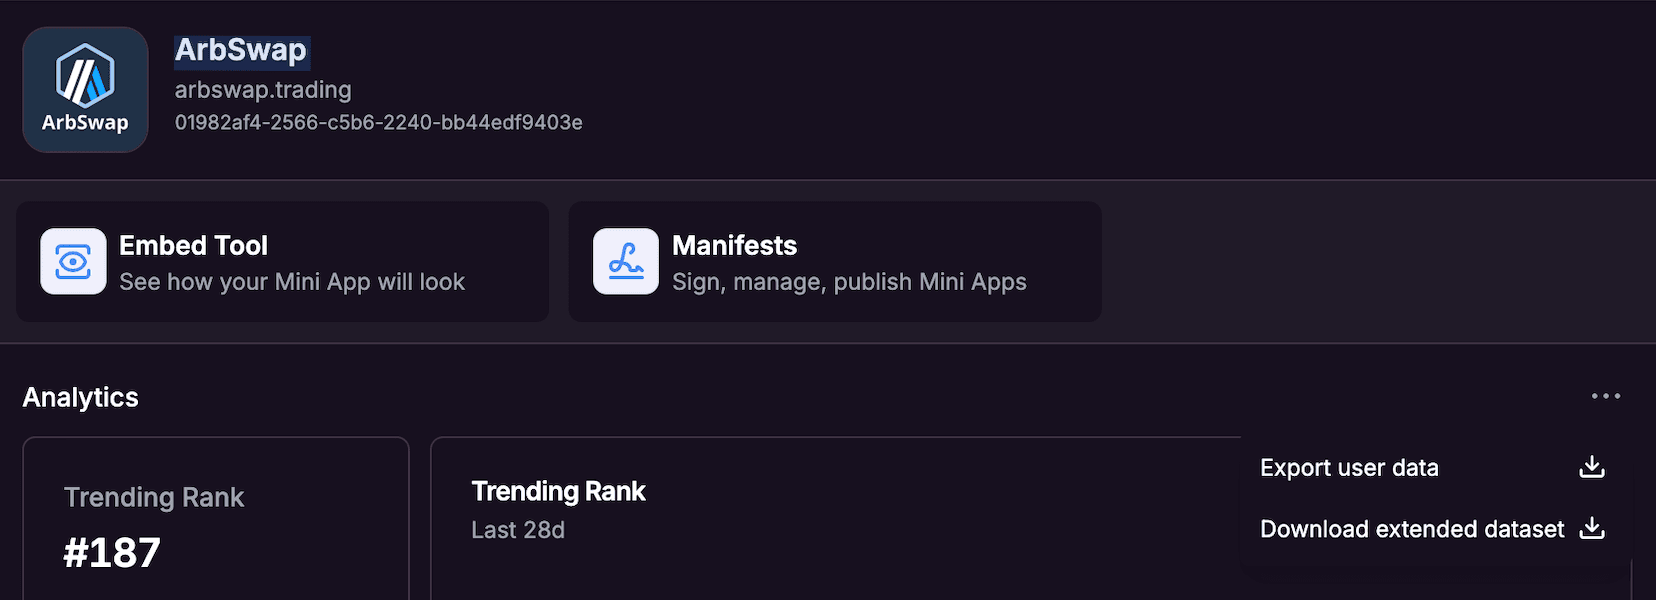Click the Last 28d period label
This screenshot has height=600, width=1656.
[x=518, y=530]
